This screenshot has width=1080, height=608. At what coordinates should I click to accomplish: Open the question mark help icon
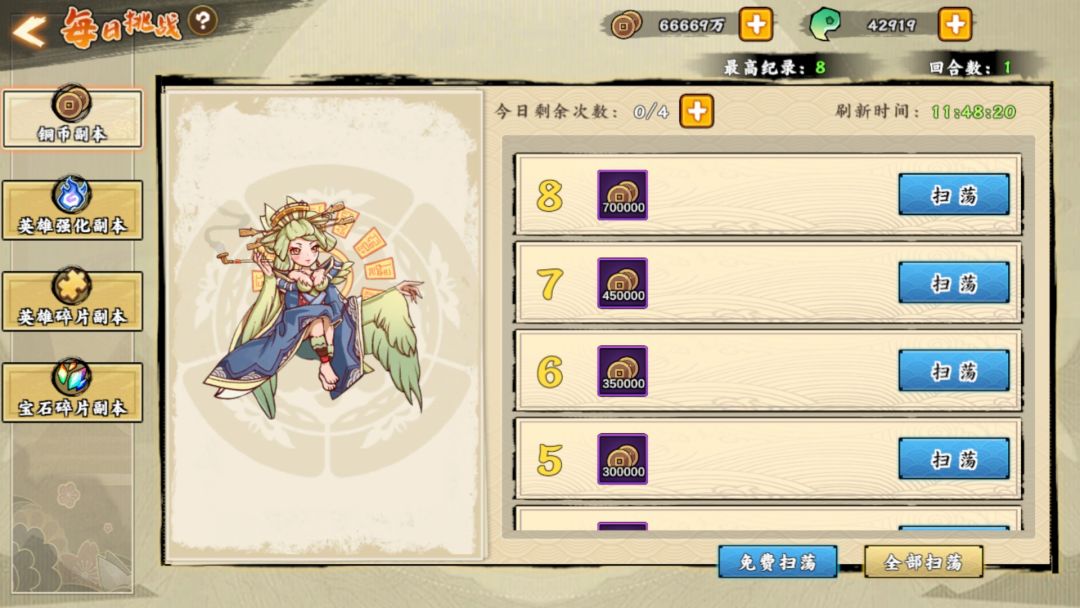pyautogui.click(x=202, y=21)
